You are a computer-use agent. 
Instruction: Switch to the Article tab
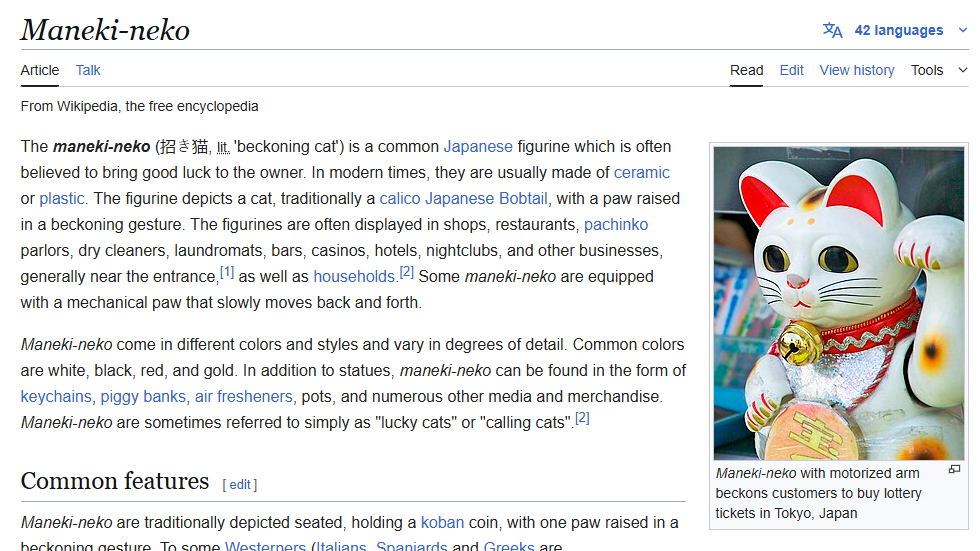click(39, 70)
